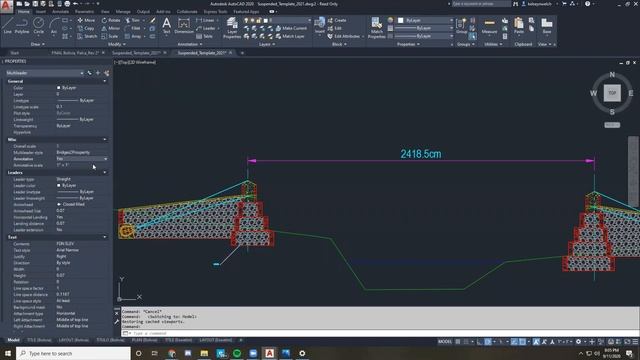This screenshot has height=360, width=640.
Task: Activate the Fillet command
Action: point(133,28)
